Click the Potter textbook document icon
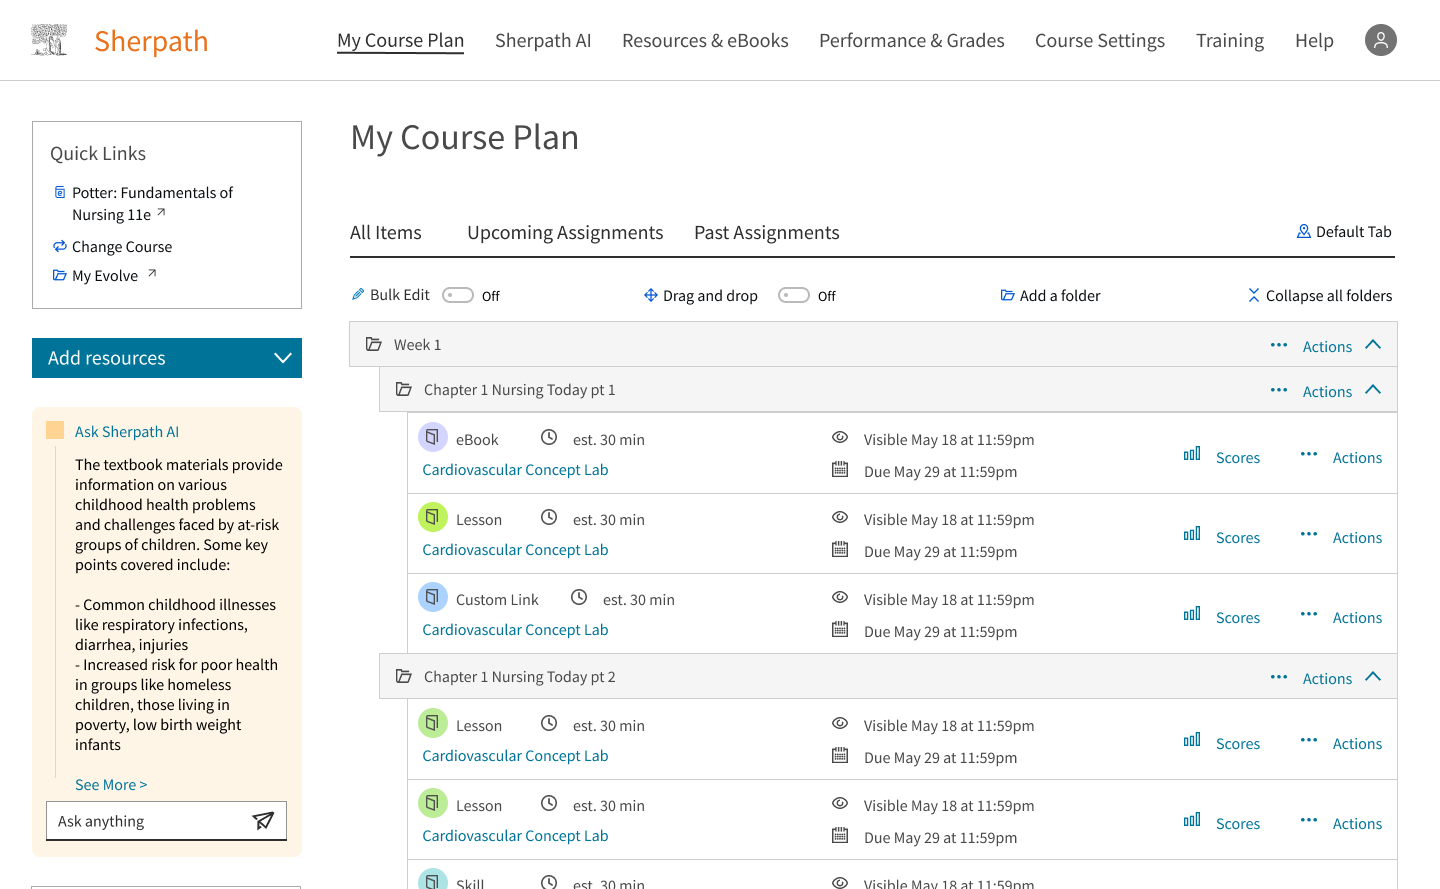This screenshot has height=889, width=1440. coord(60,192)
